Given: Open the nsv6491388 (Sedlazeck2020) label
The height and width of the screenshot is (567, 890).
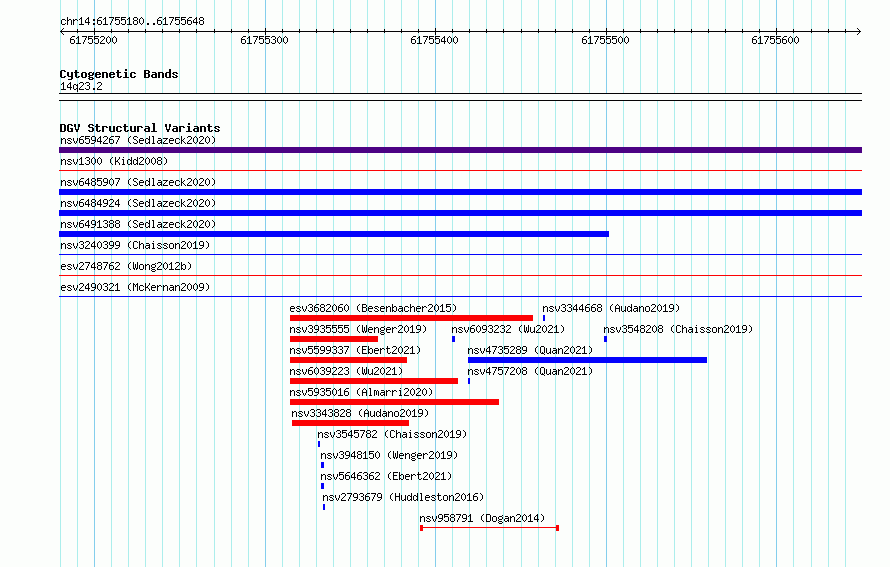Looking at the screenshot, I should pyautogui.click(x=138, y=224).
